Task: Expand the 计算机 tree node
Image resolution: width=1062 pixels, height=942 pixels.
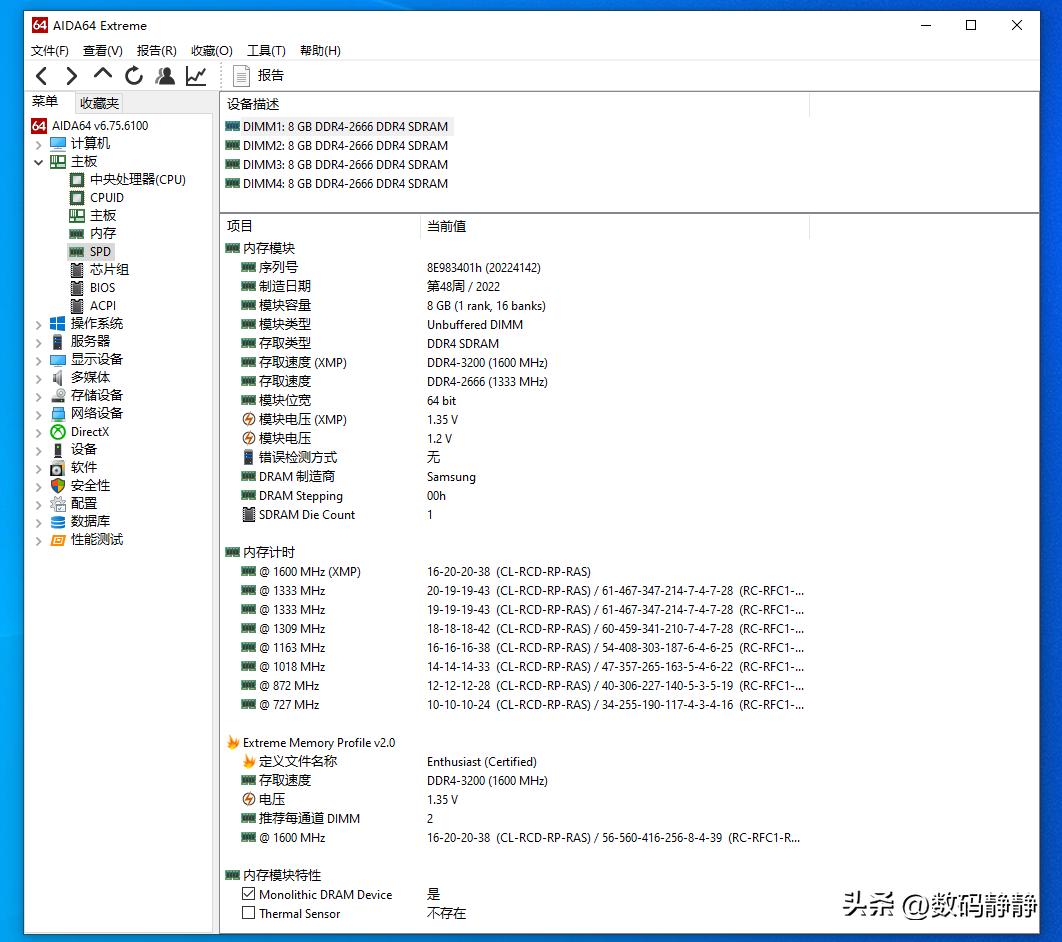Action: [38, 143]
